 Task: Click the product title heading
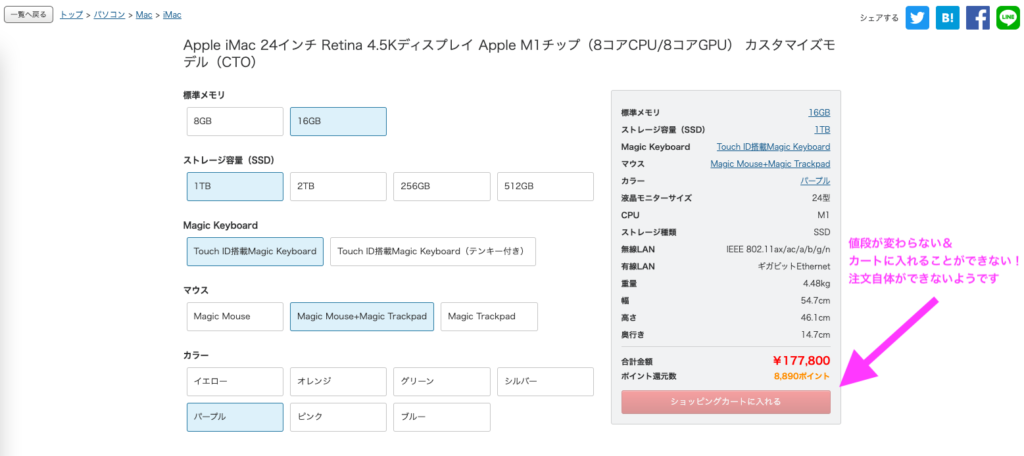click(509, 54)
